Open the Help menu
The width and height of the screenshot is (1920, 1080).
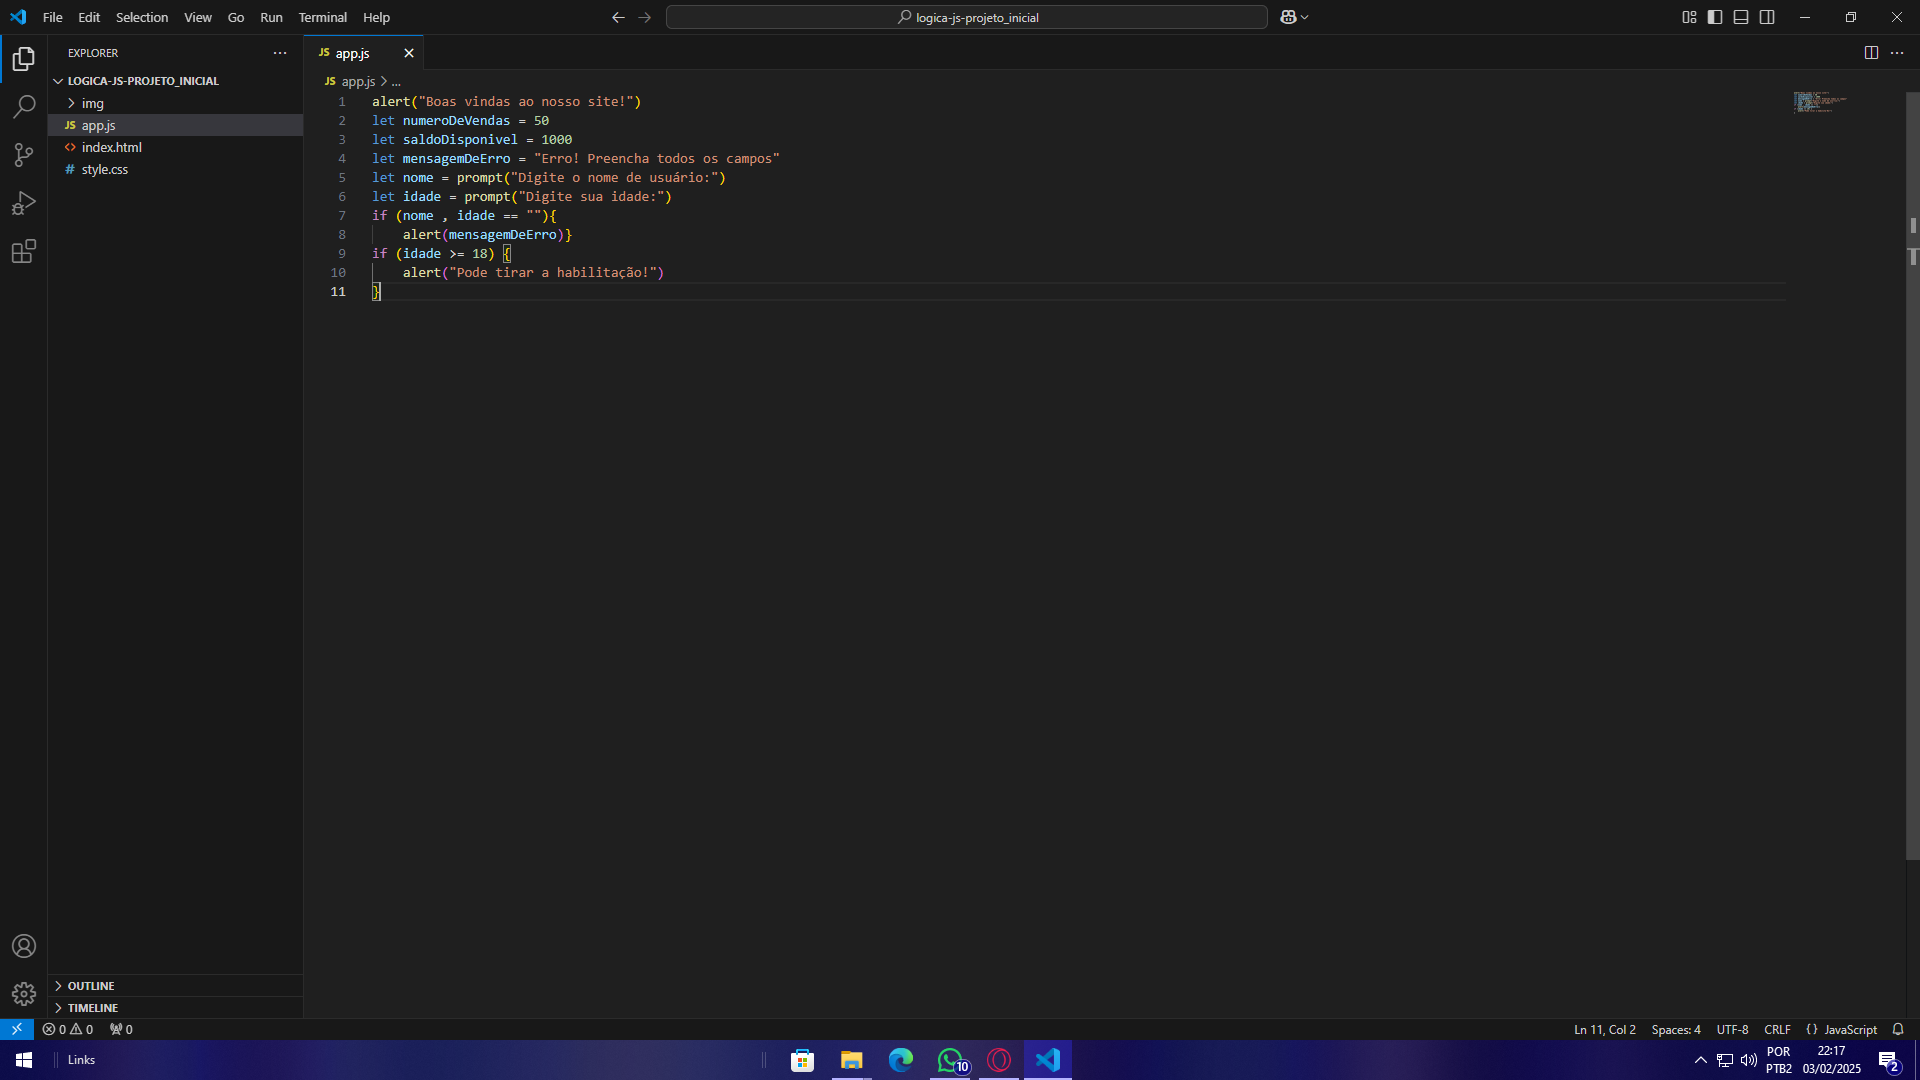pos(376,17)
